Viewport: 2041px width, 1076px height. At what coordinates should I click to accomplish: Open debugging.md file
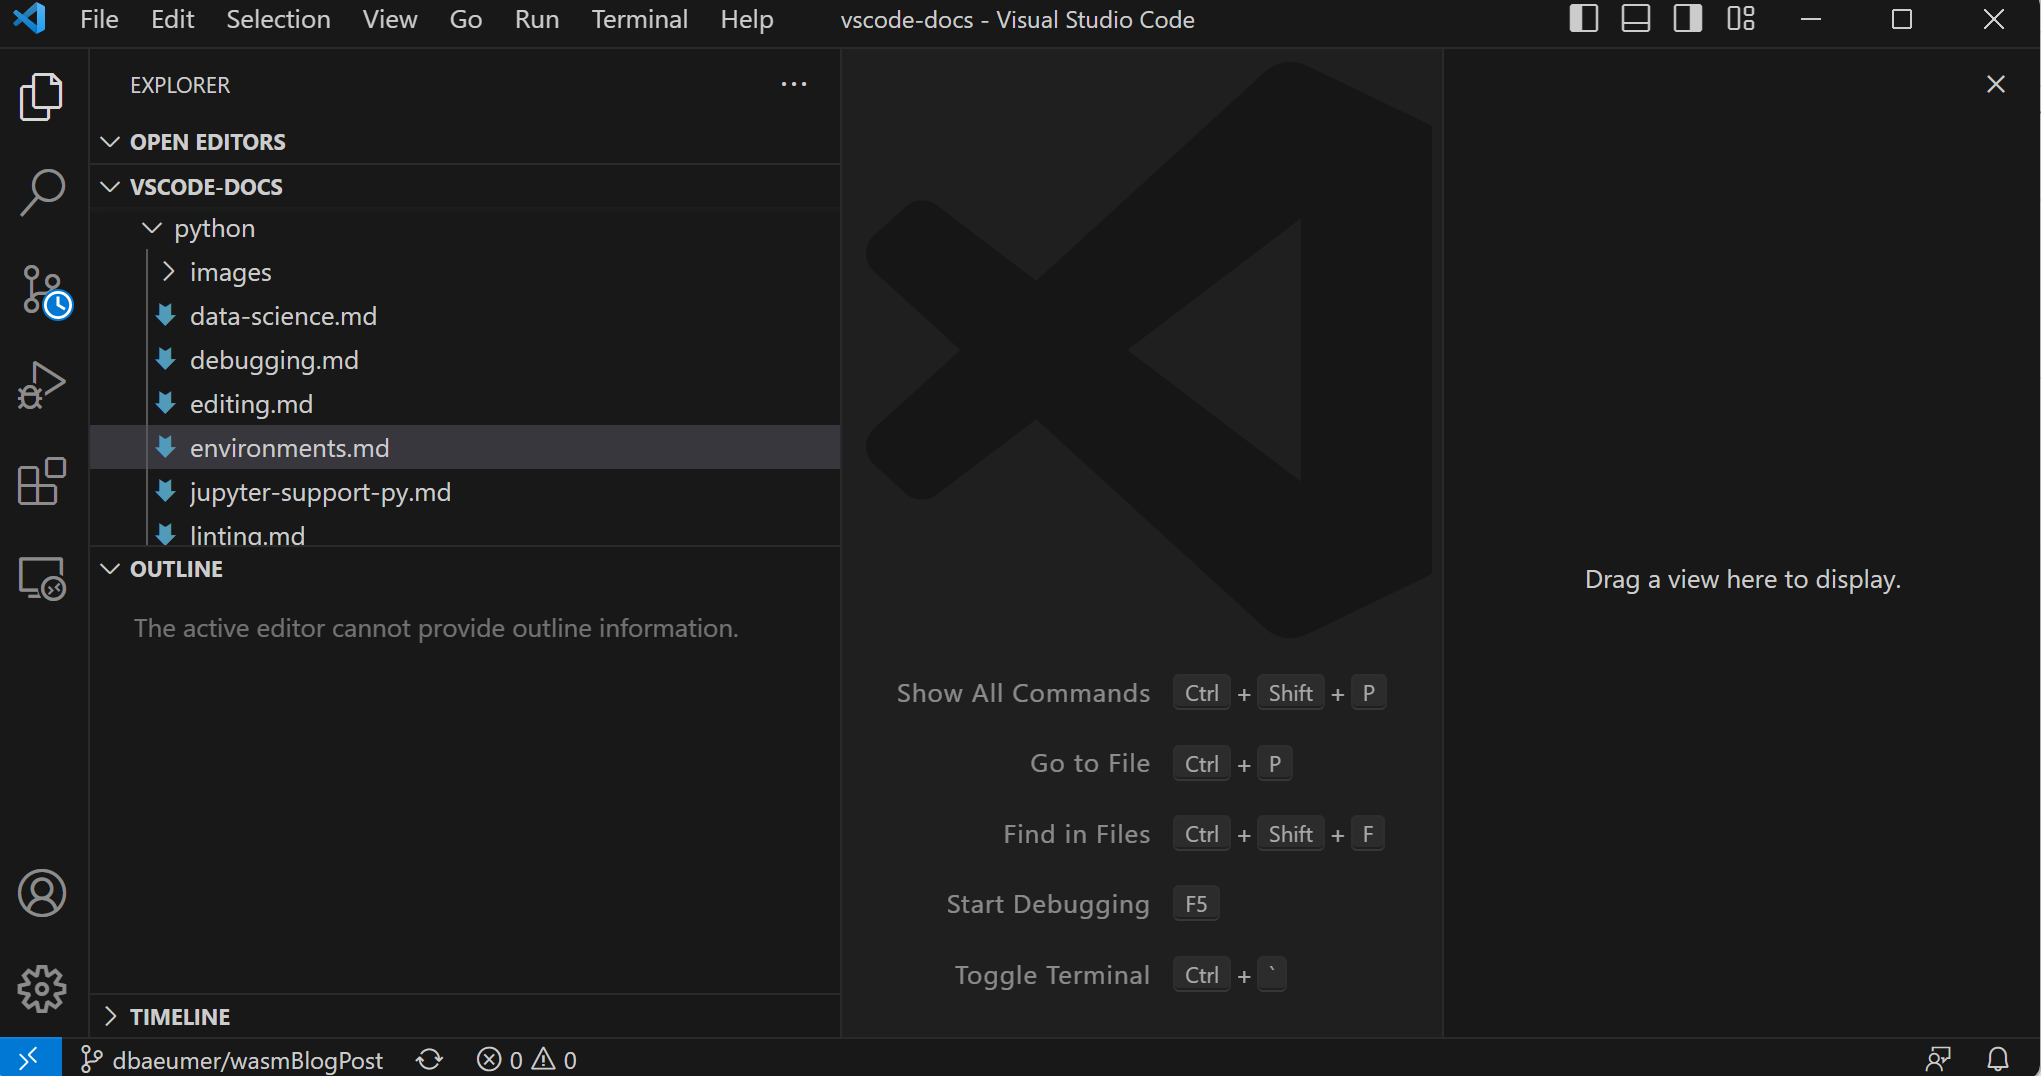tap(465, 360)
